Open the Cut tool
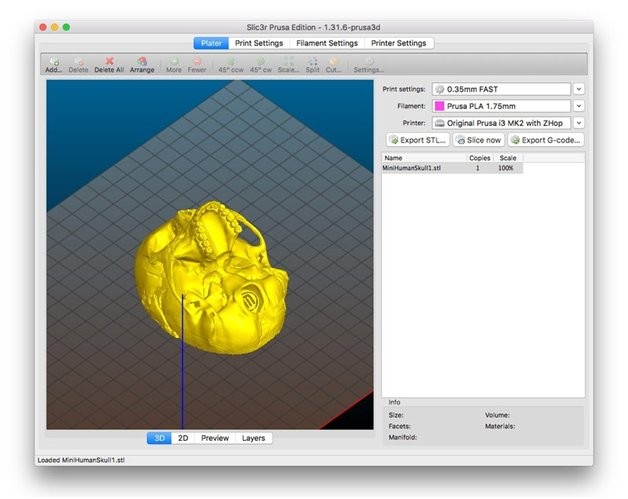The height and width of the screenshot is (499, 628). tap(333, 65)
